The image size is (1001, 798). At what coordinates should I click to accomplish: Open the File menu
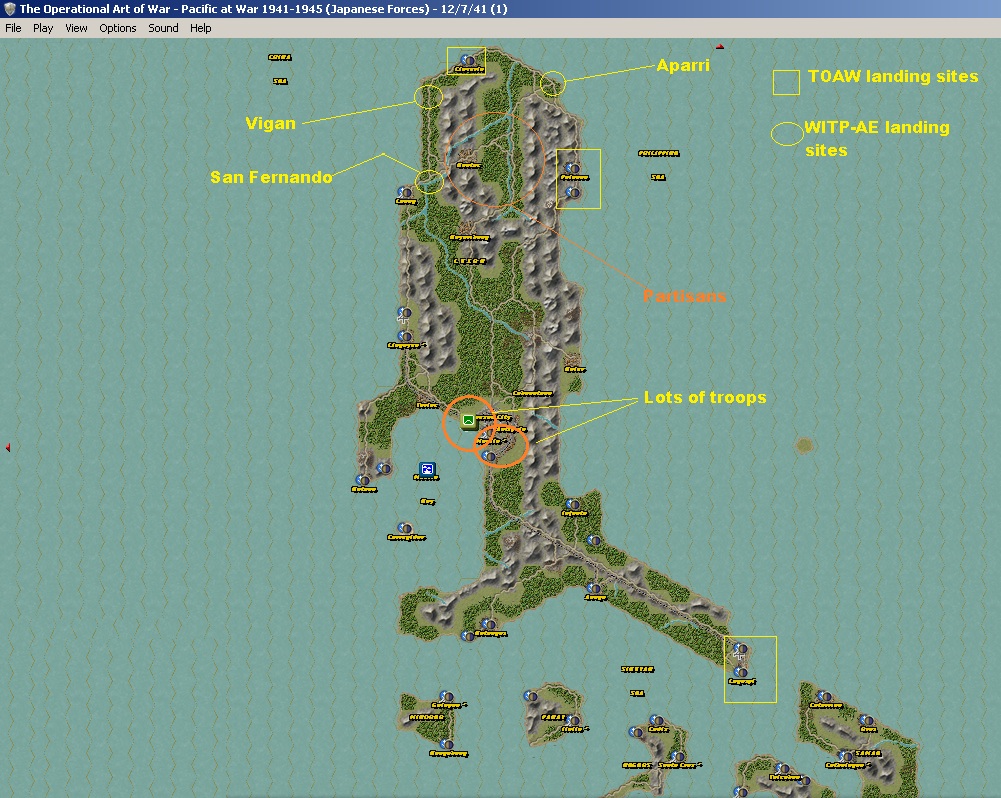pyautogui.click(x=13, y=28)
